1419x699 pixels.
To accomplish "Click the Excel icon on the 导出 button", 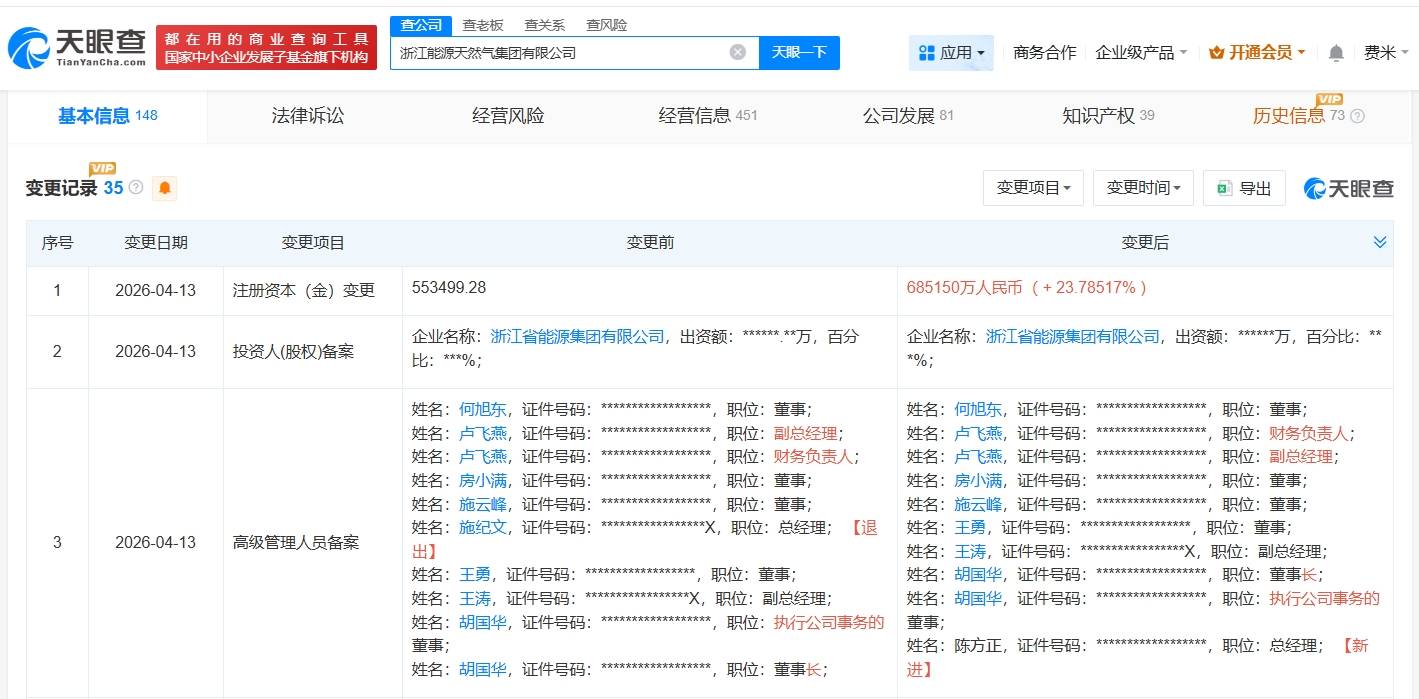I will pos(1222,188).
